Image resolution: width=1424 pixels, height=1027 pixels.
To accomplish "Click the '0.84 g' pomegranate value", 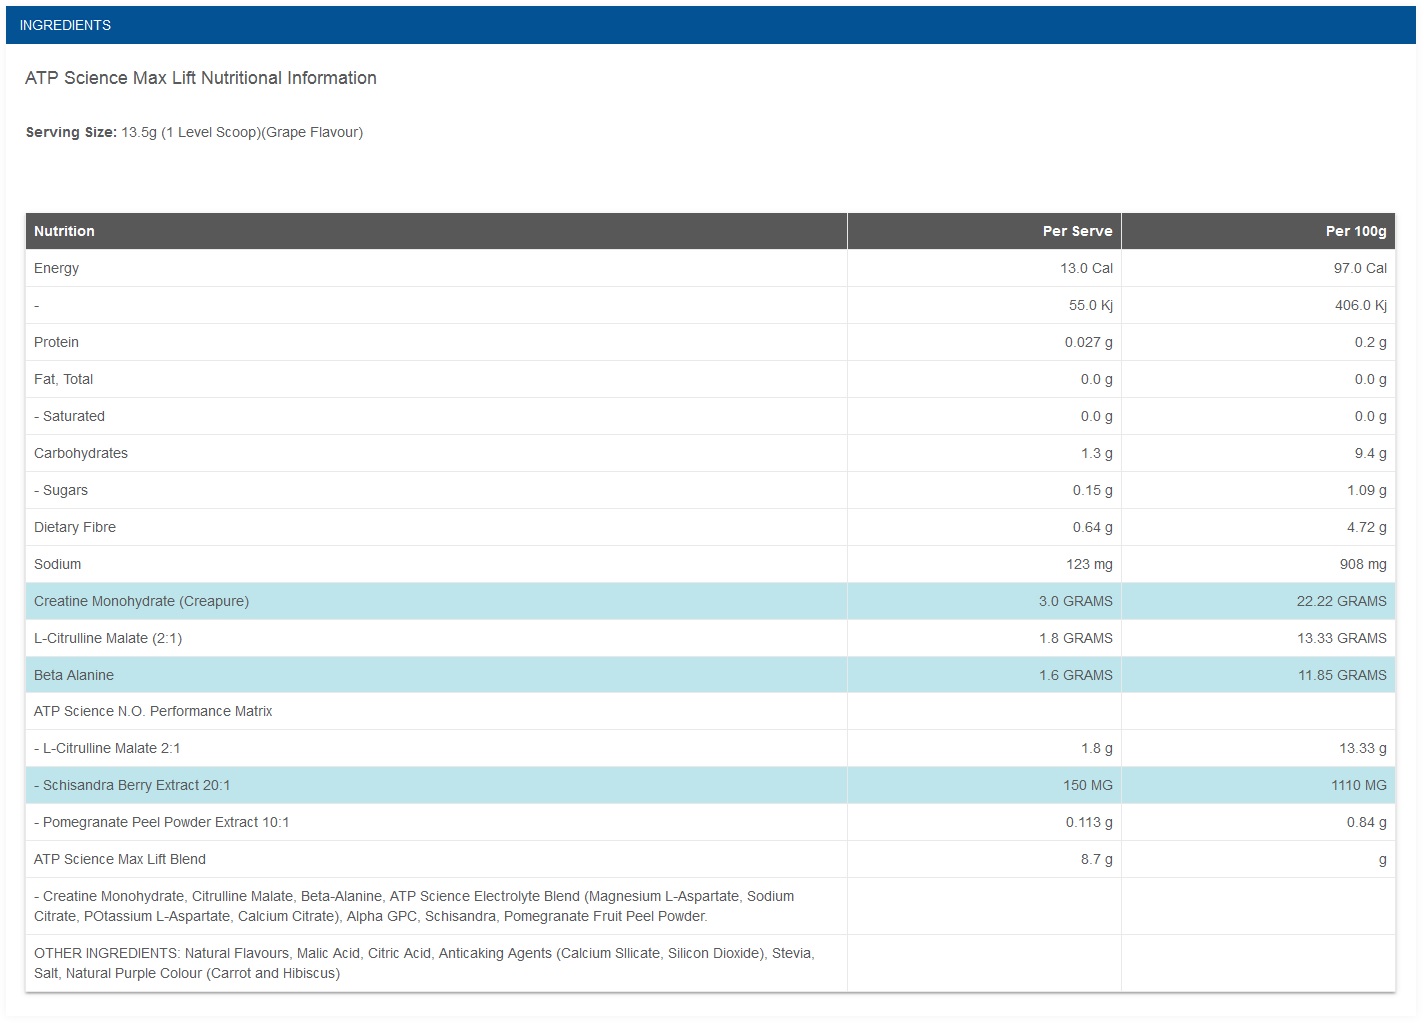I will tap(1367, 822).
